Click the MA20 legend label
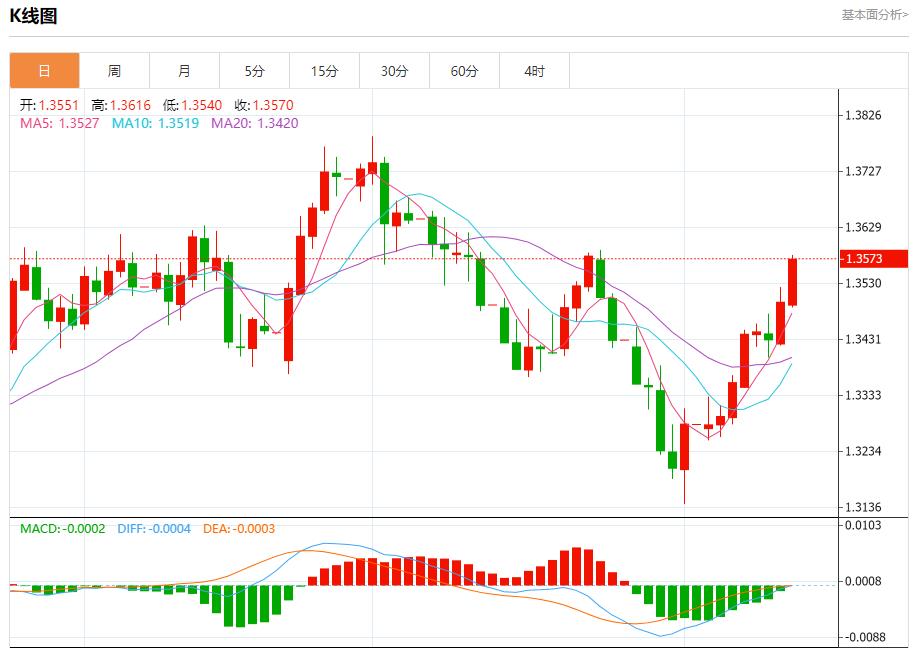916x648 pixels. point(254,123)
